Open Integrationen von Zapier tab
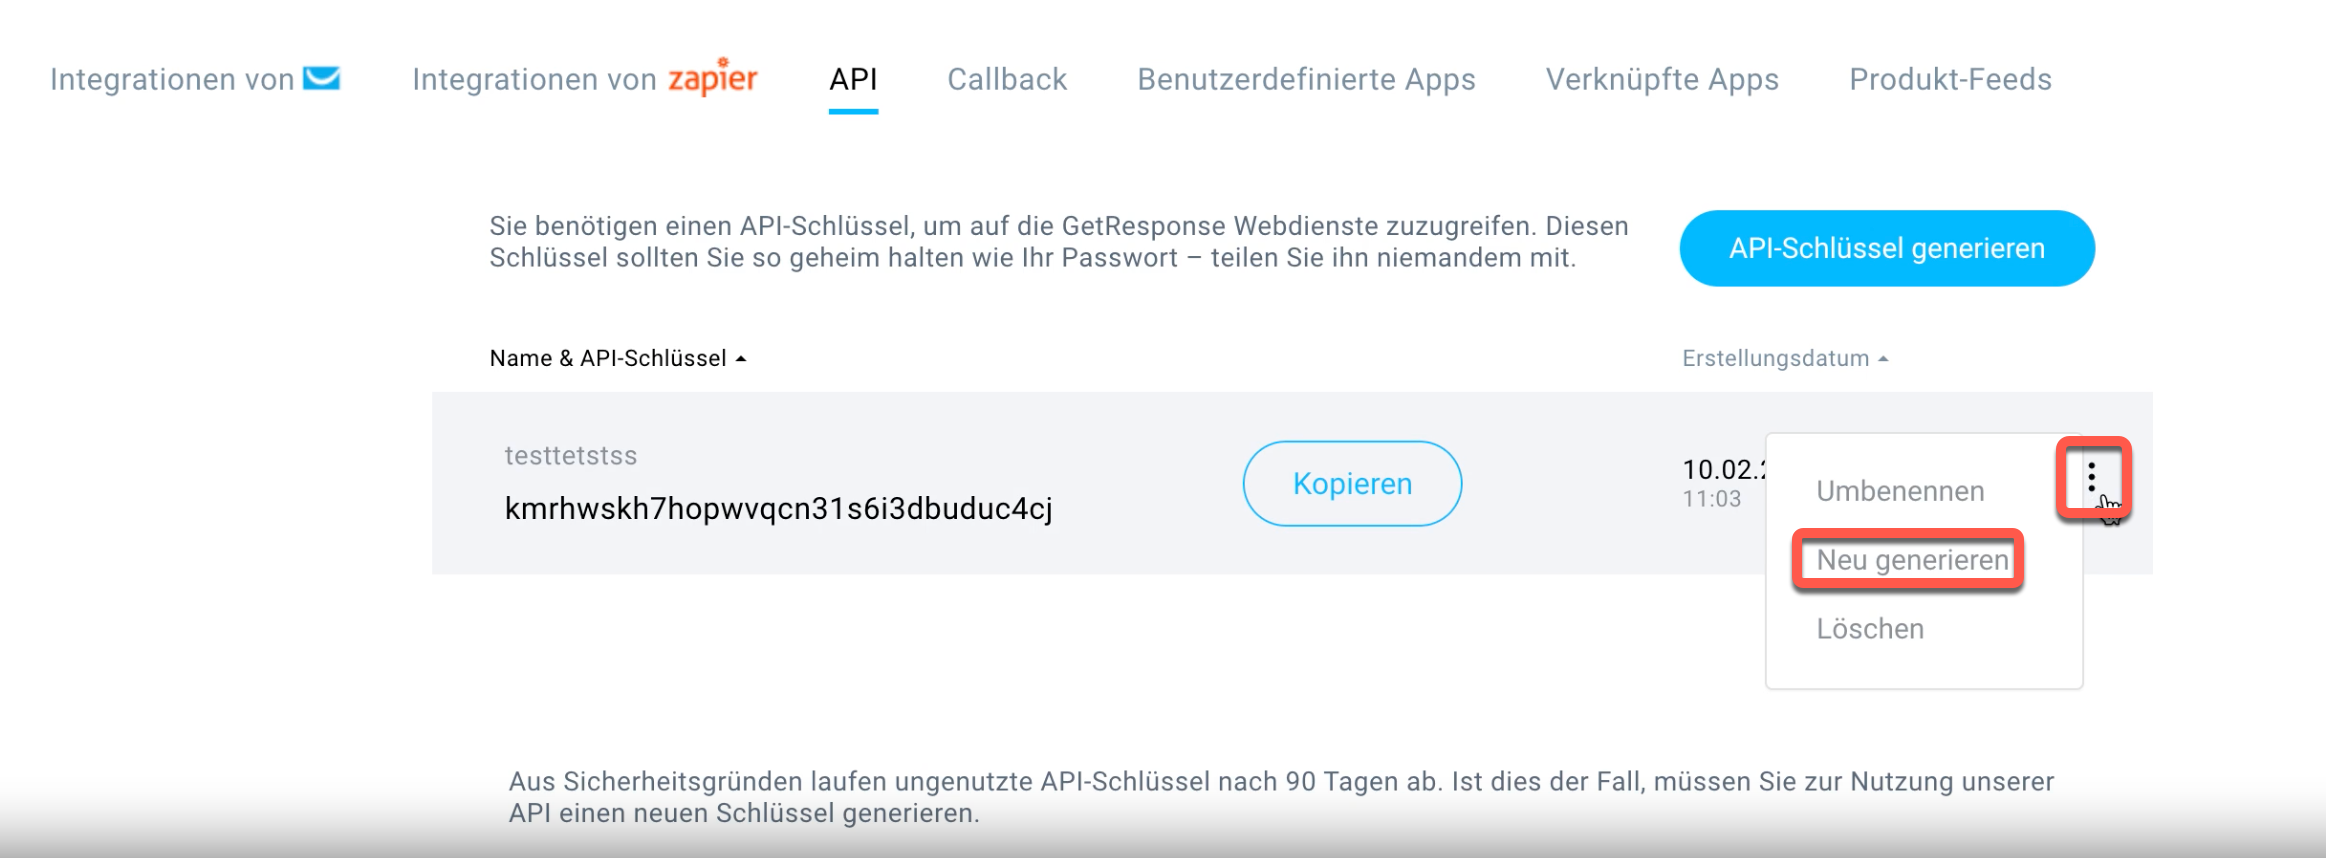Viewport: 2326px width, 858px height. point(585,78)
